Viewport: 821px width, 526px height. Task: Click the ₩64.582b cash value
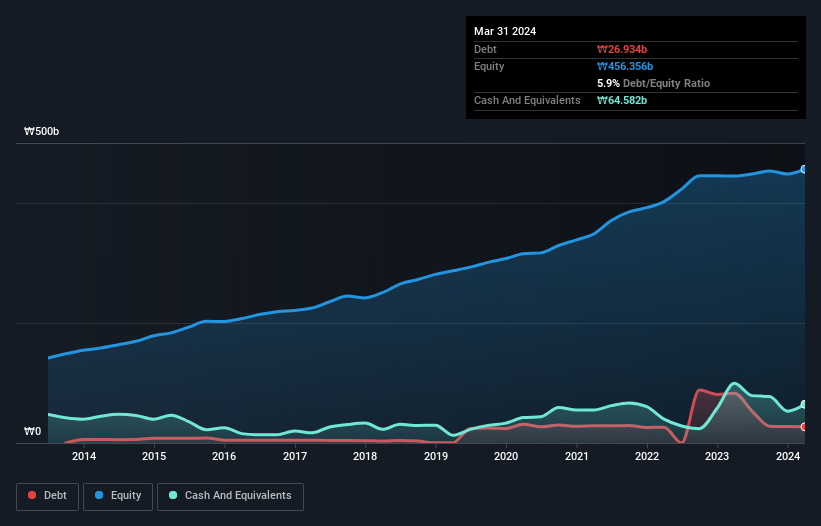(622, 100)
